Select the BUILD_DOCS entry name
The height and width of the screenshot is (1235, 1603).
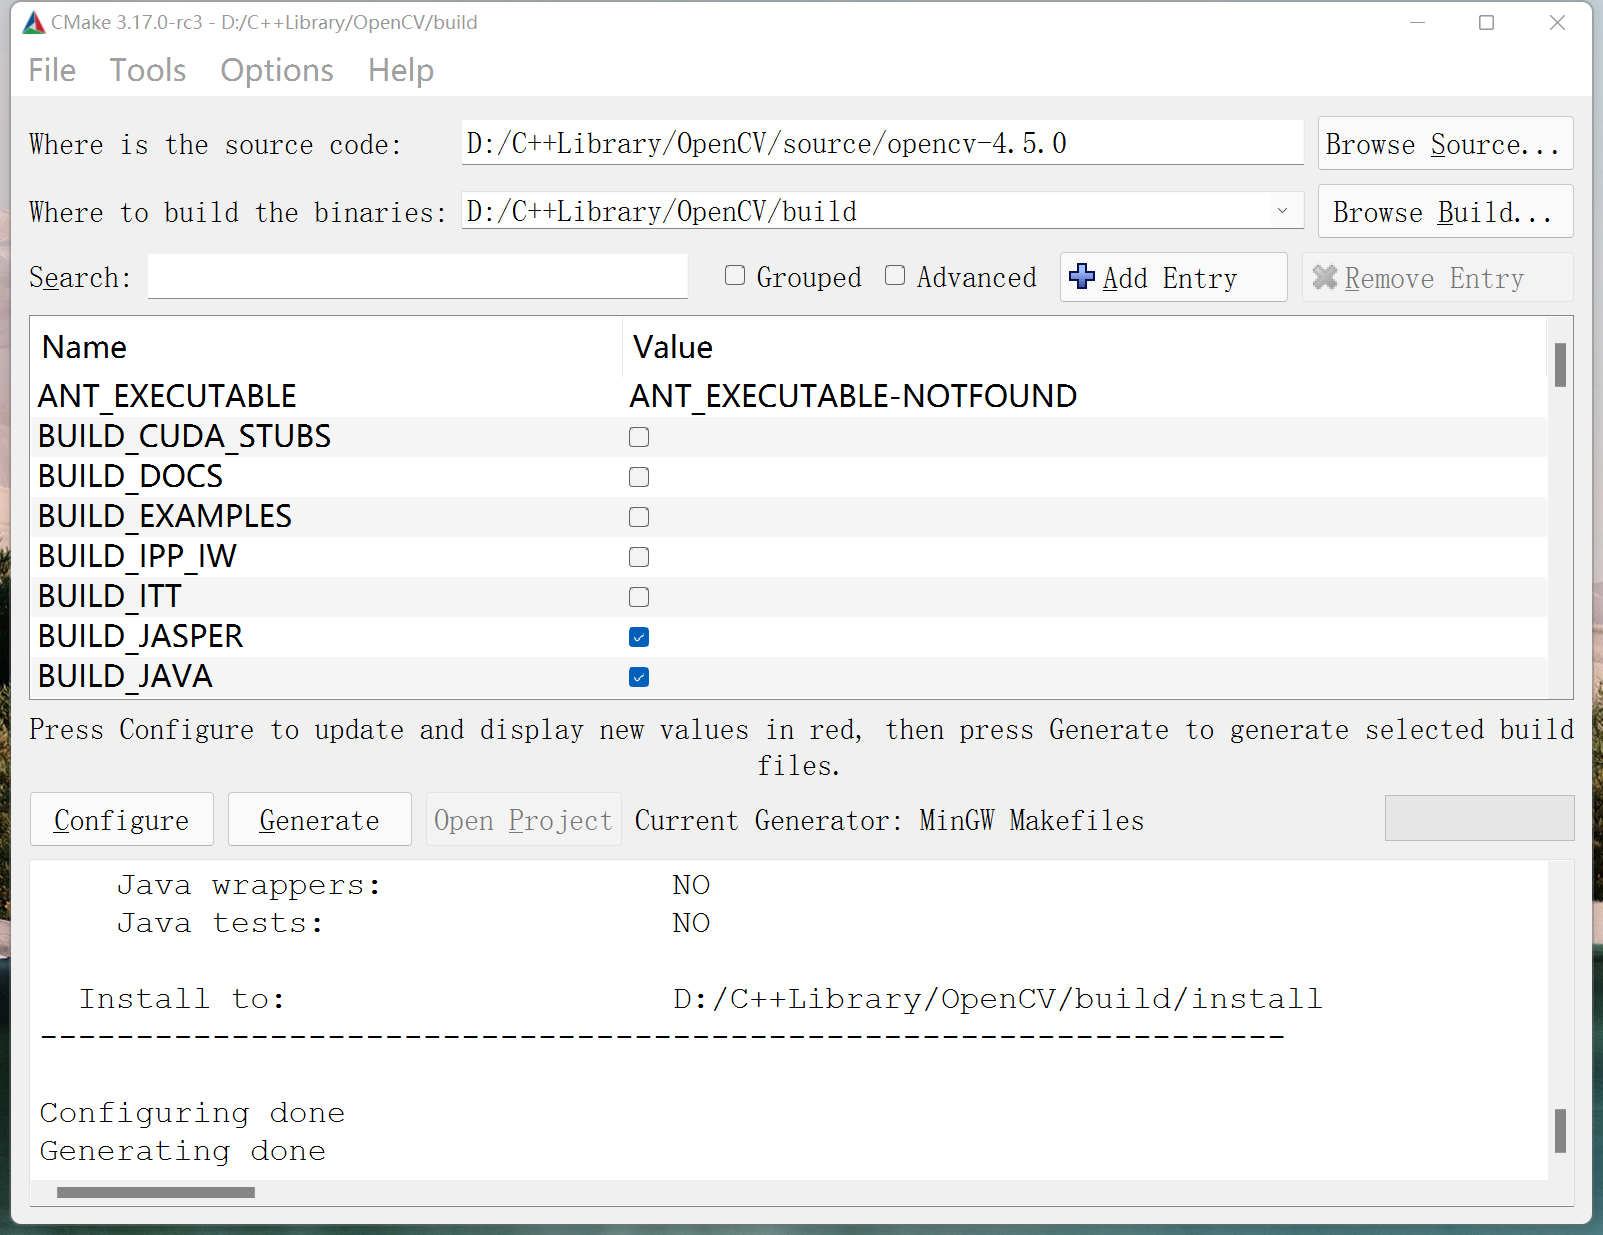click(x=131, y=477)
